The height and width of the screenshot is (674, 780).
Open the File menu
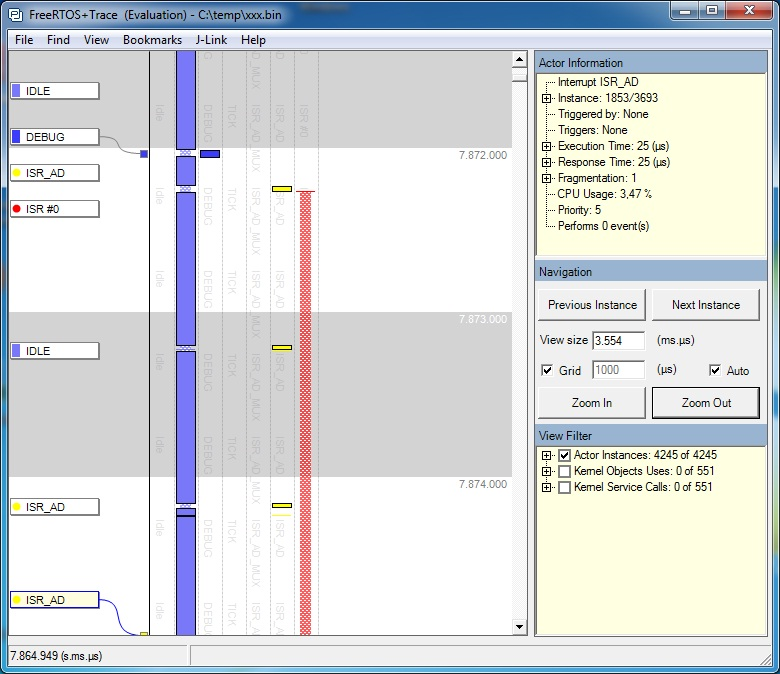24,40
